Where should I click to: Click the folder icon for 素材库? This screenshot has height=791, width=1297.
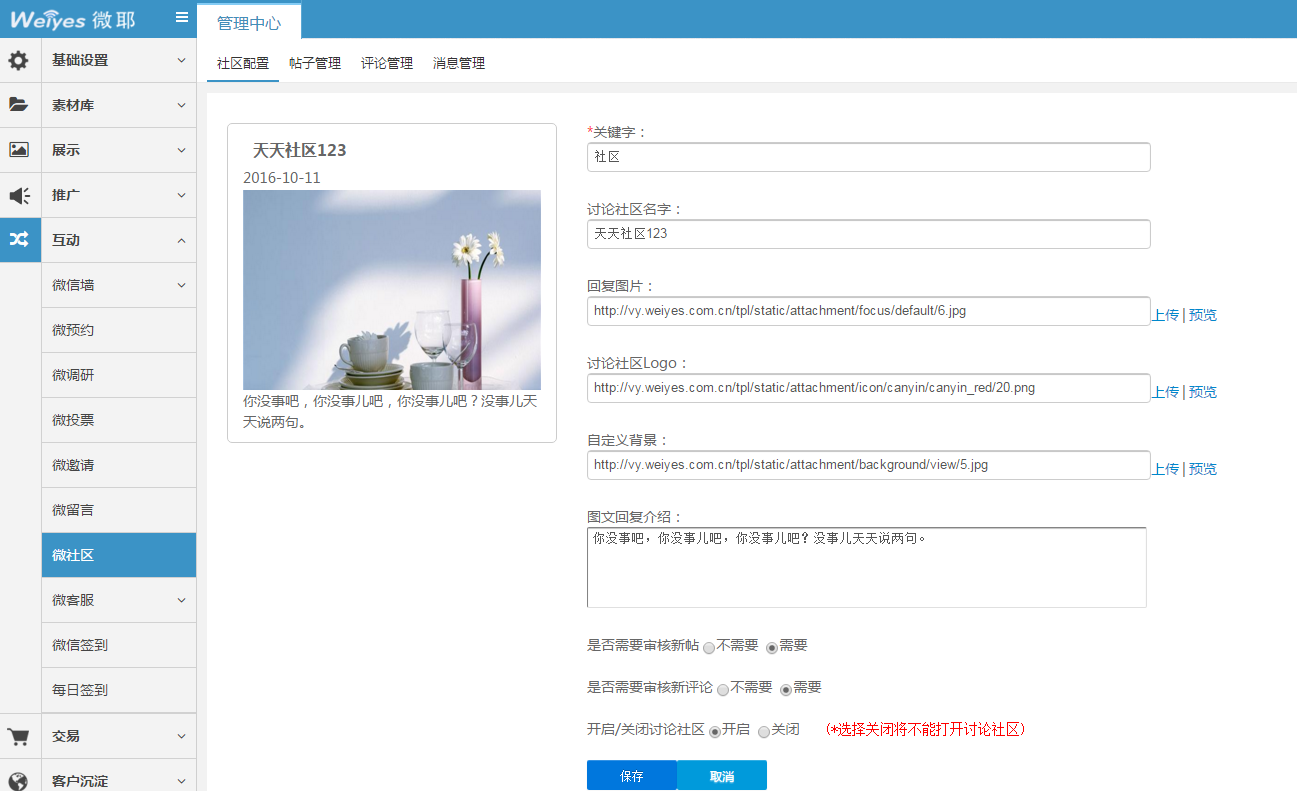(19, 105)
